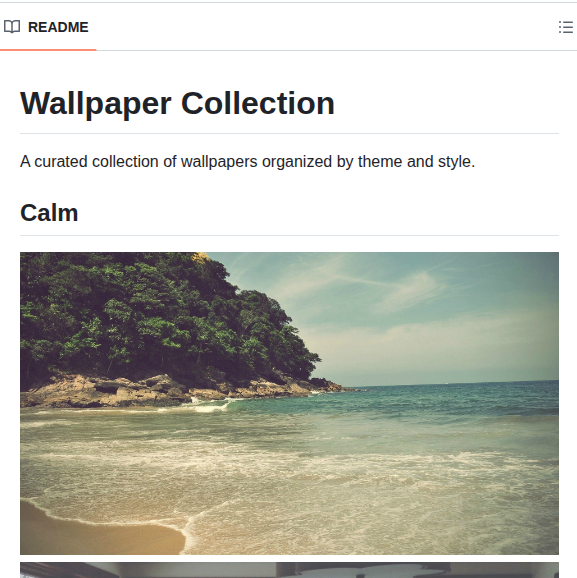The width and height of the screenshot is (577, 578).
Task: Click the description sentence about curated wallpapers
Action: point(247,162)
